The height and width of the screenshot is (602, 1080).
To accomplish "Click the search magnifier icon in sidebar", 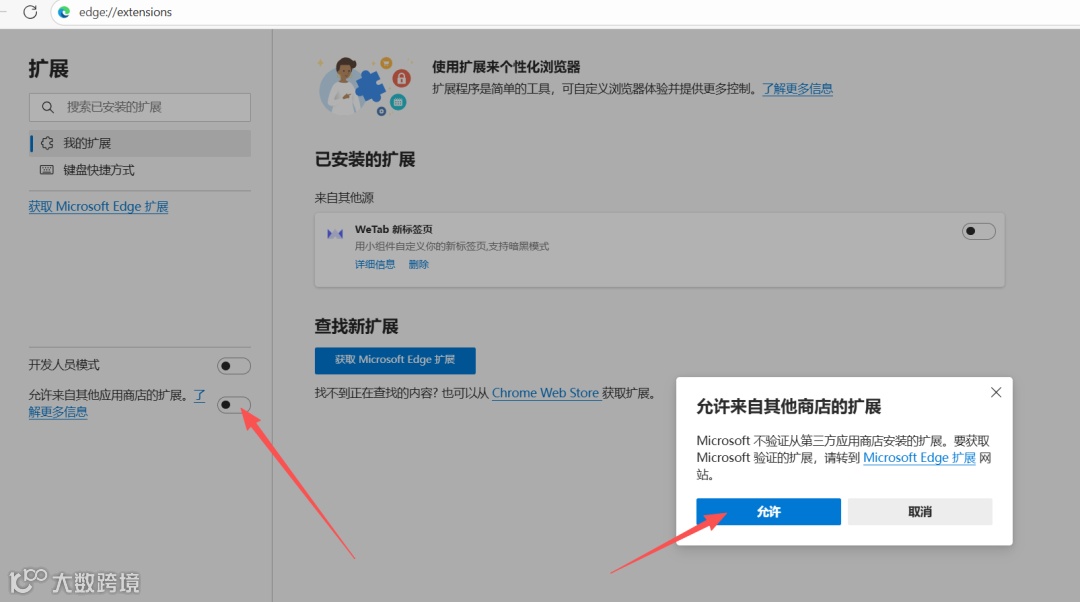I will [x=48, y=107].
